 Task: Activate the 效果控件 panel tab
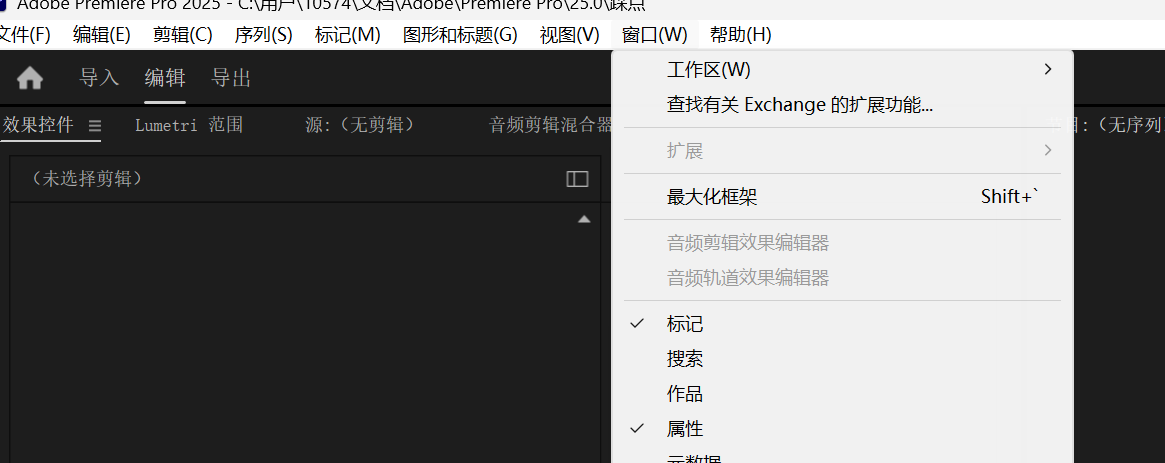(x=38, y=124)
